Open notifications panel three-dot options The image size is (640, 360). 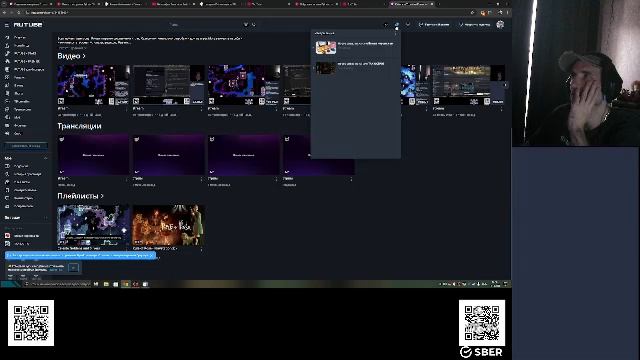pos(396,33)
